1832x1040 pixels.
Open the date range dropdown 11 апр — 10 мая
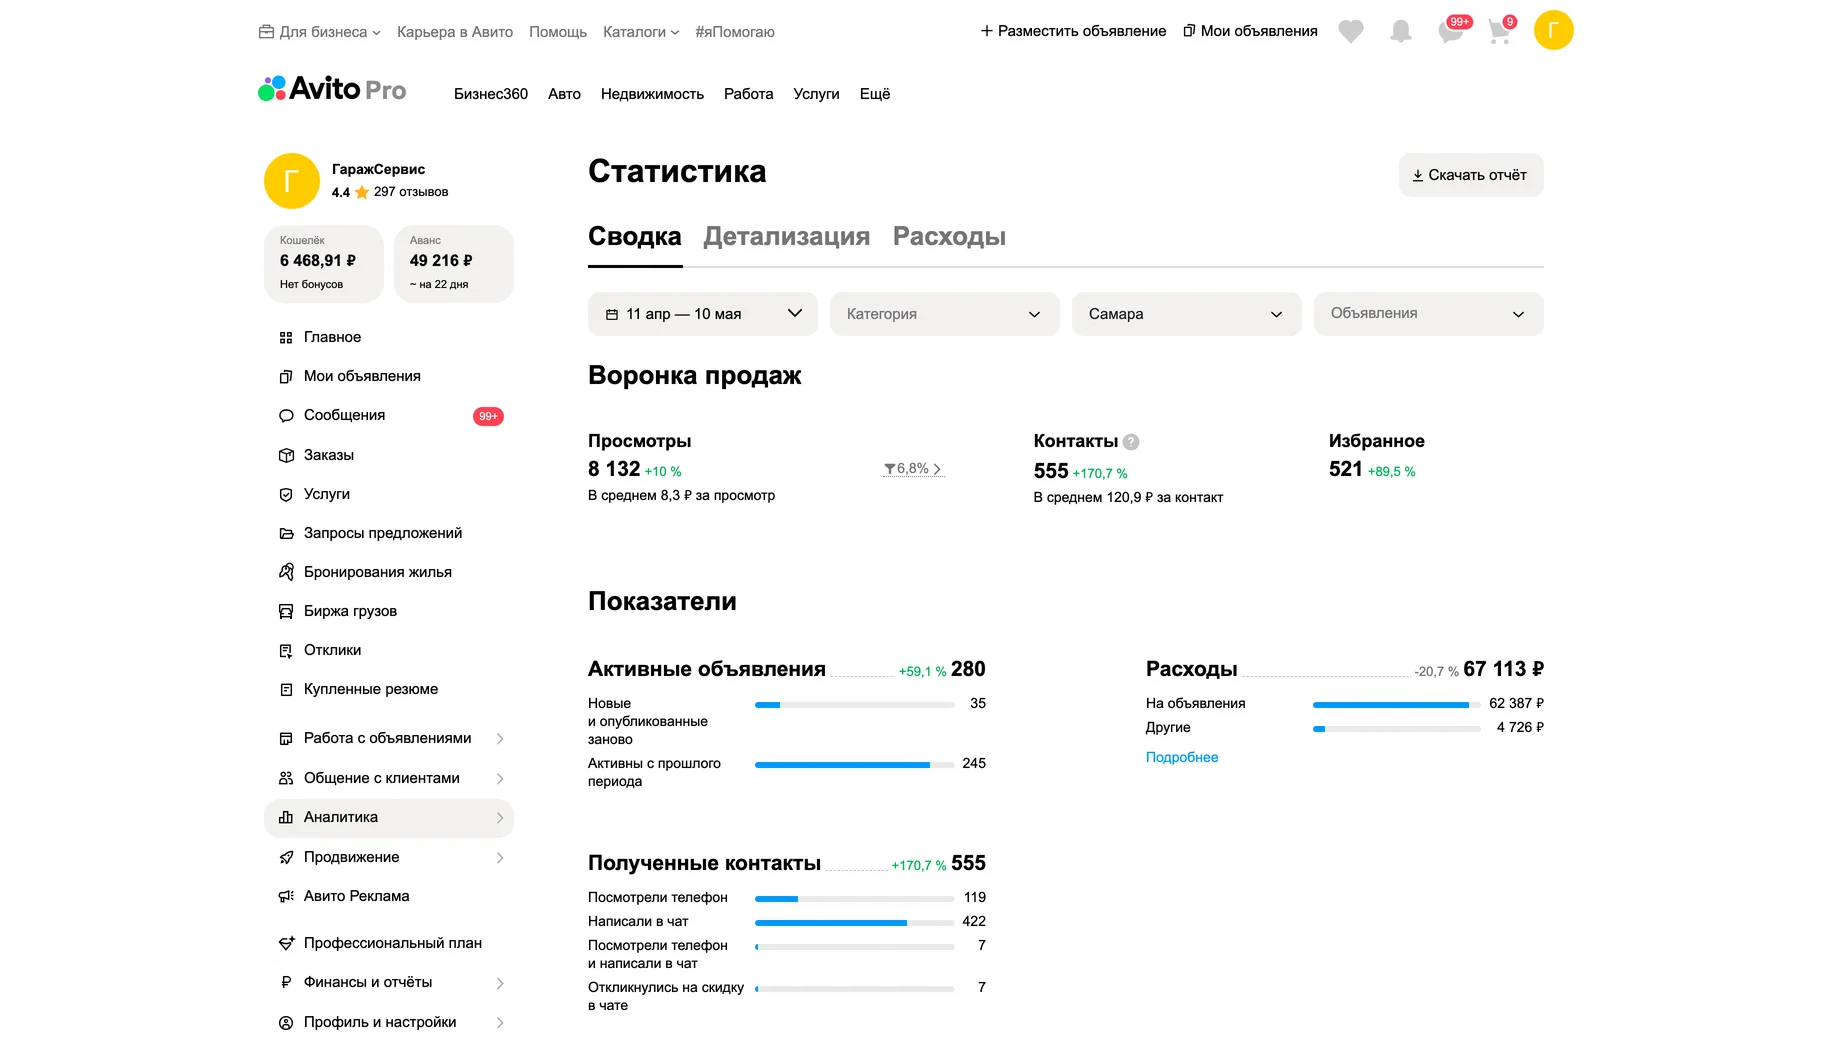coord(703,314)
